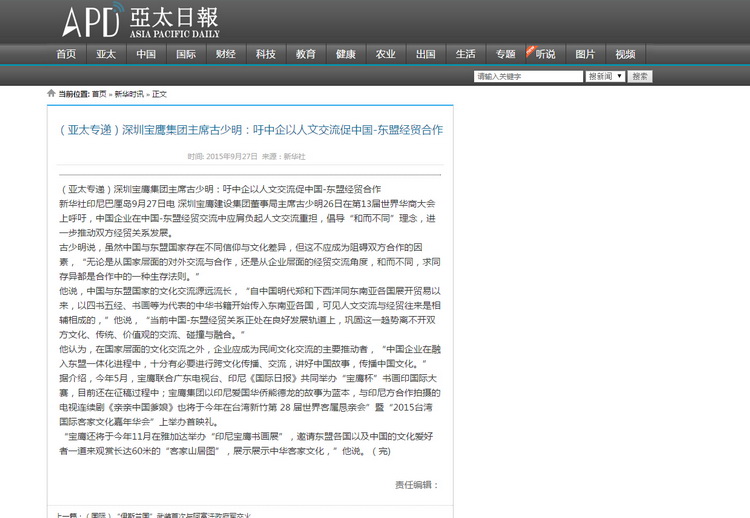Image resolution: width=750 pixels, height=518 pixels.
Task: Click the 听说 new badge icon
Action: pos(531,51)
